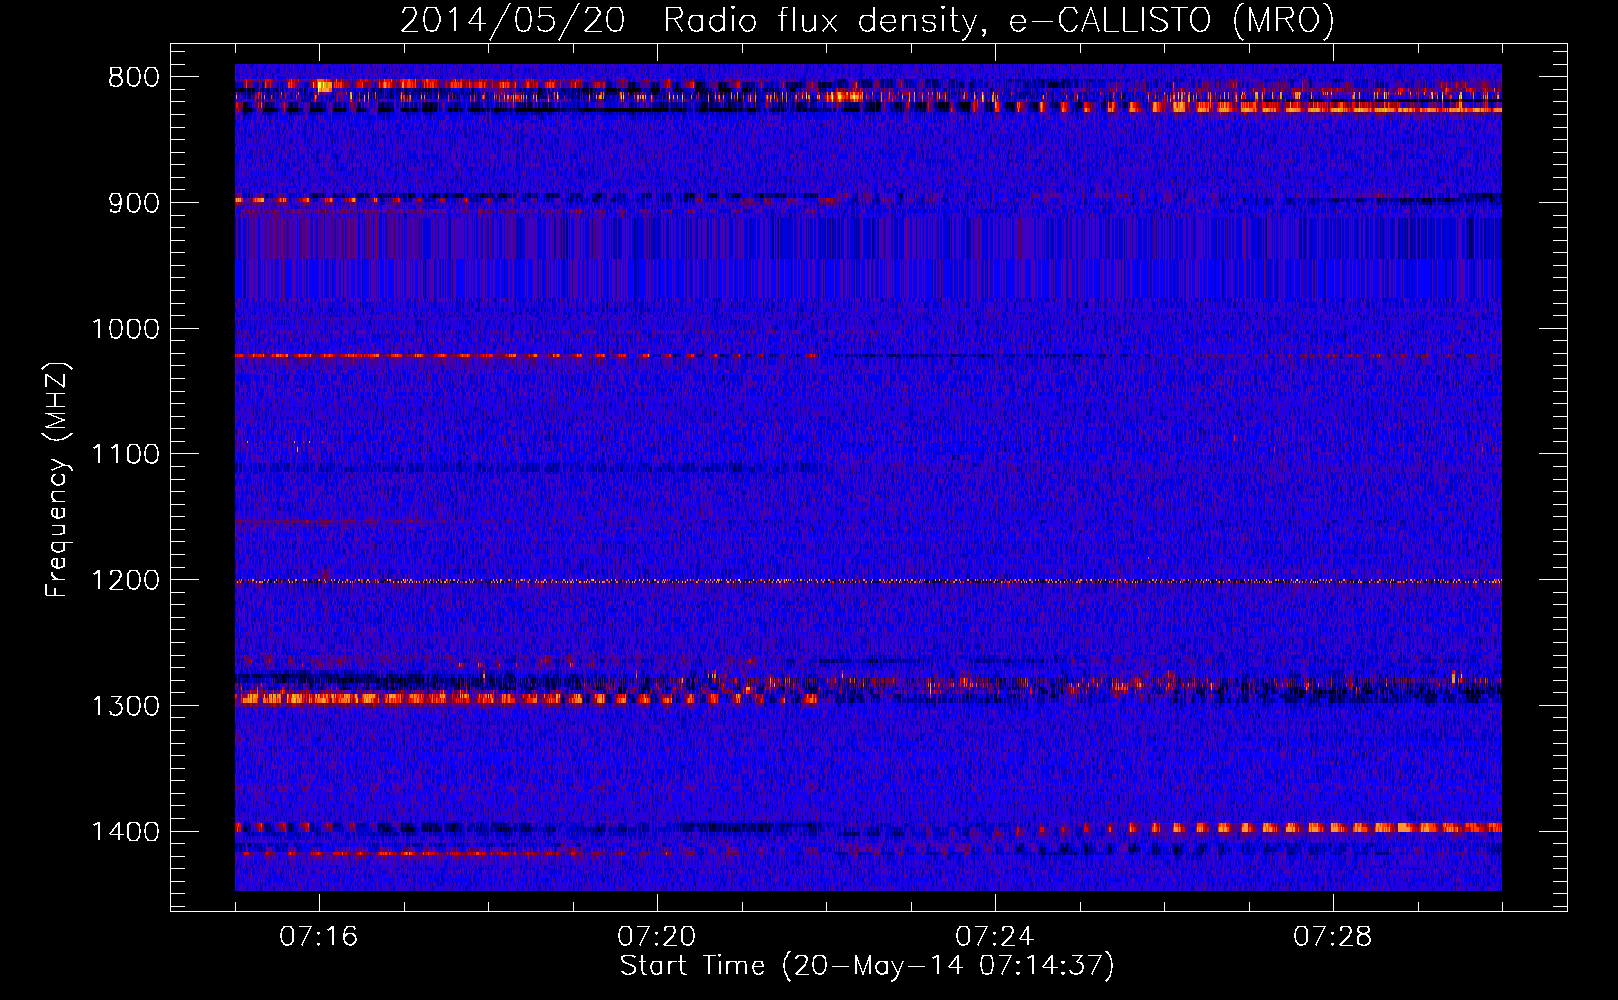The width and height of the screenshot is (1618, 1000).
Task: Click the 1100 frequency tick label
Action: pyautogui.click(x=125, y=455)
